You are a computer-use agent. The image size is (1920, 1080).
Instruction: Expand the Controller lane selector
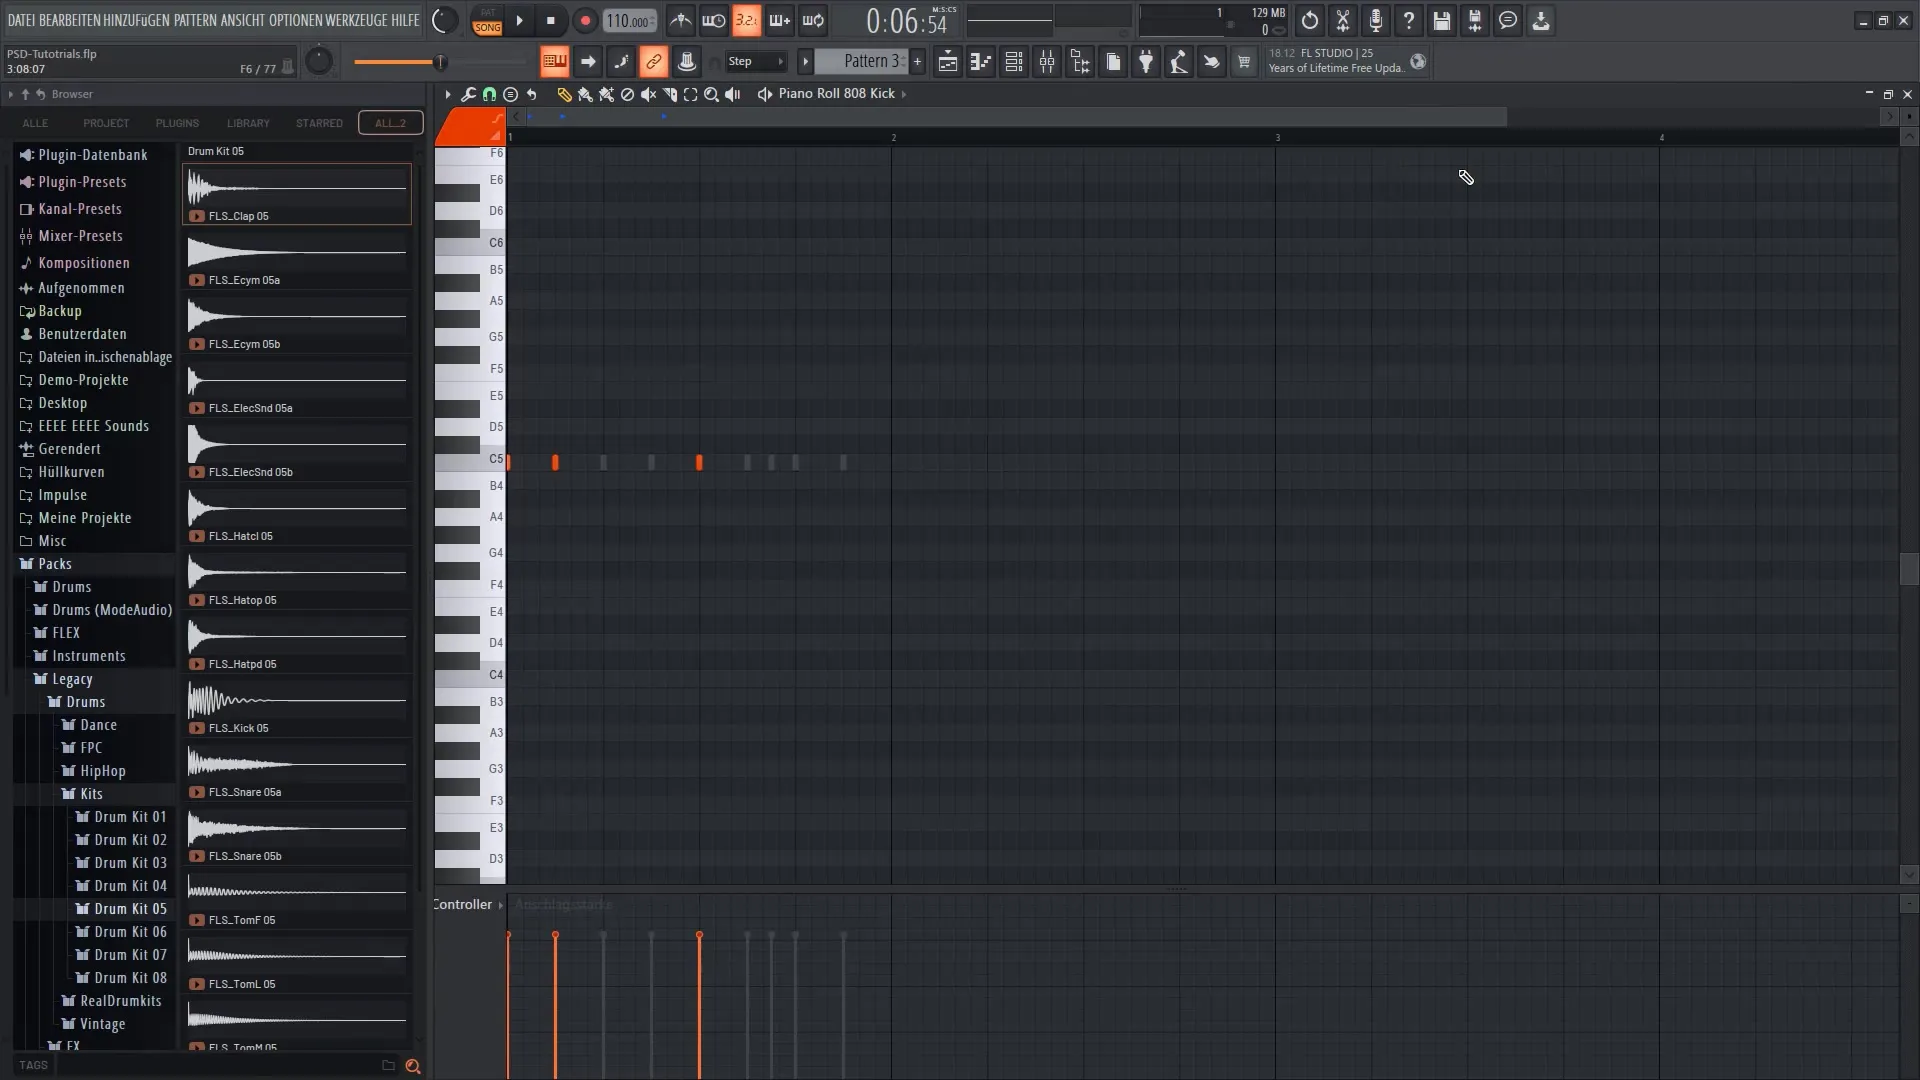tap(501, 905)
